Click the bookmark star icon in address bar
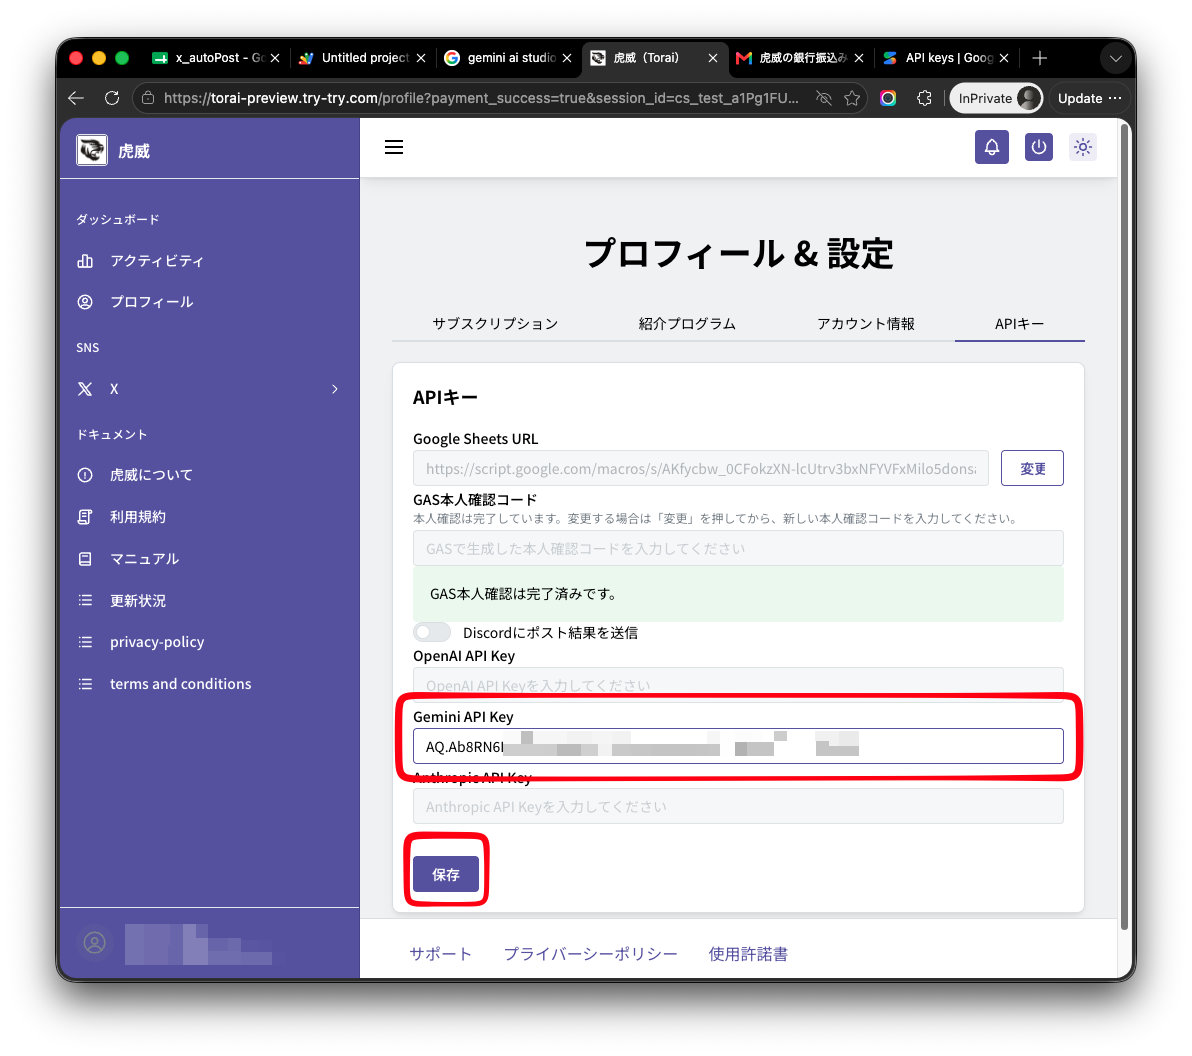 pos(852,98)
